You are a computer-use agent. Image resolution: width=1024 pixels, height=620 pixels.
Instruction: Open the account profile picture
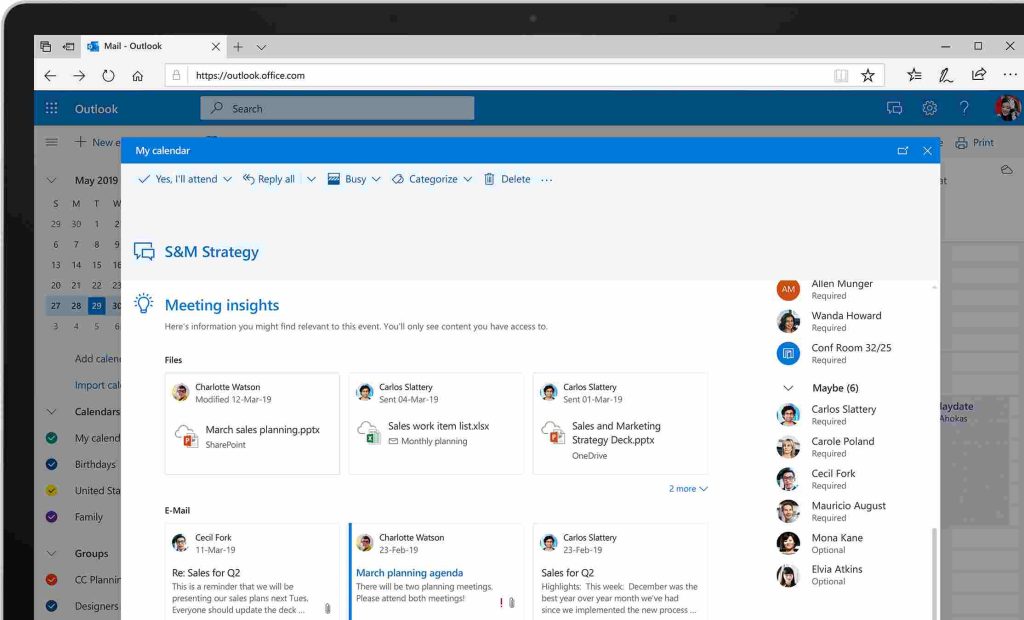(1007, 108)
